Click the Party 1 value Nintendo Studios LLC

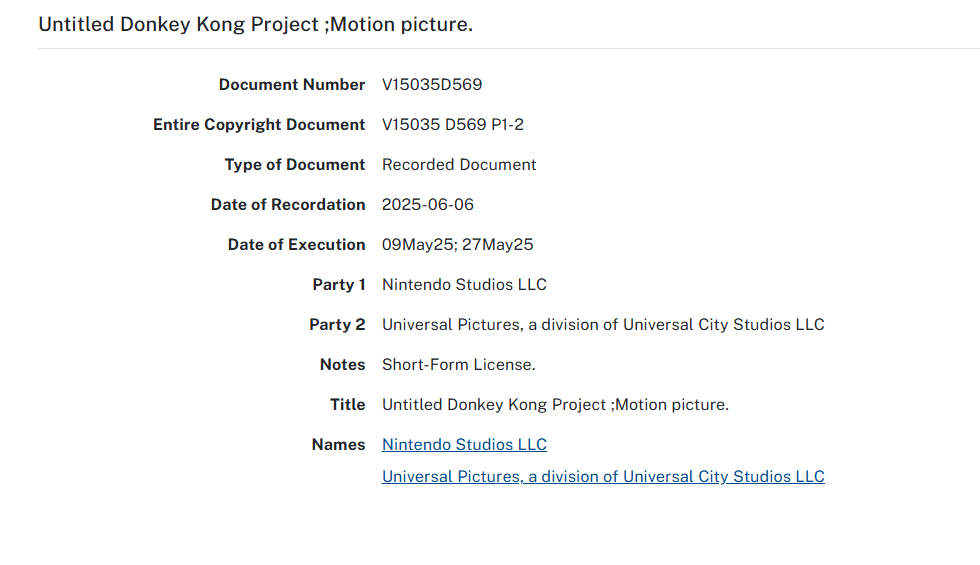coord(464,285)
